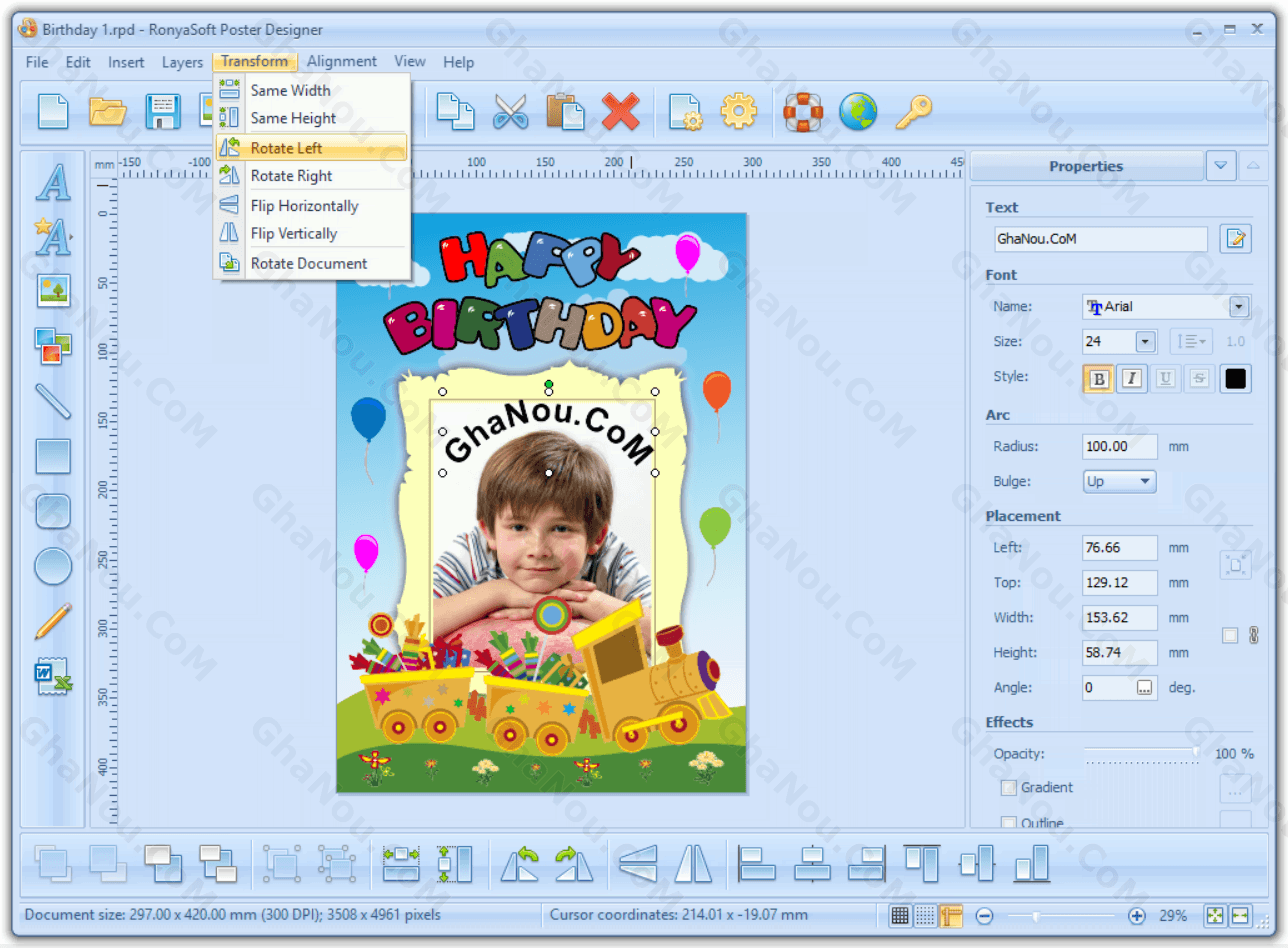The width and height of the screenshot is (1288, 948).
Task: Click the status bar zoom slider
Action: click(1060, 915)
